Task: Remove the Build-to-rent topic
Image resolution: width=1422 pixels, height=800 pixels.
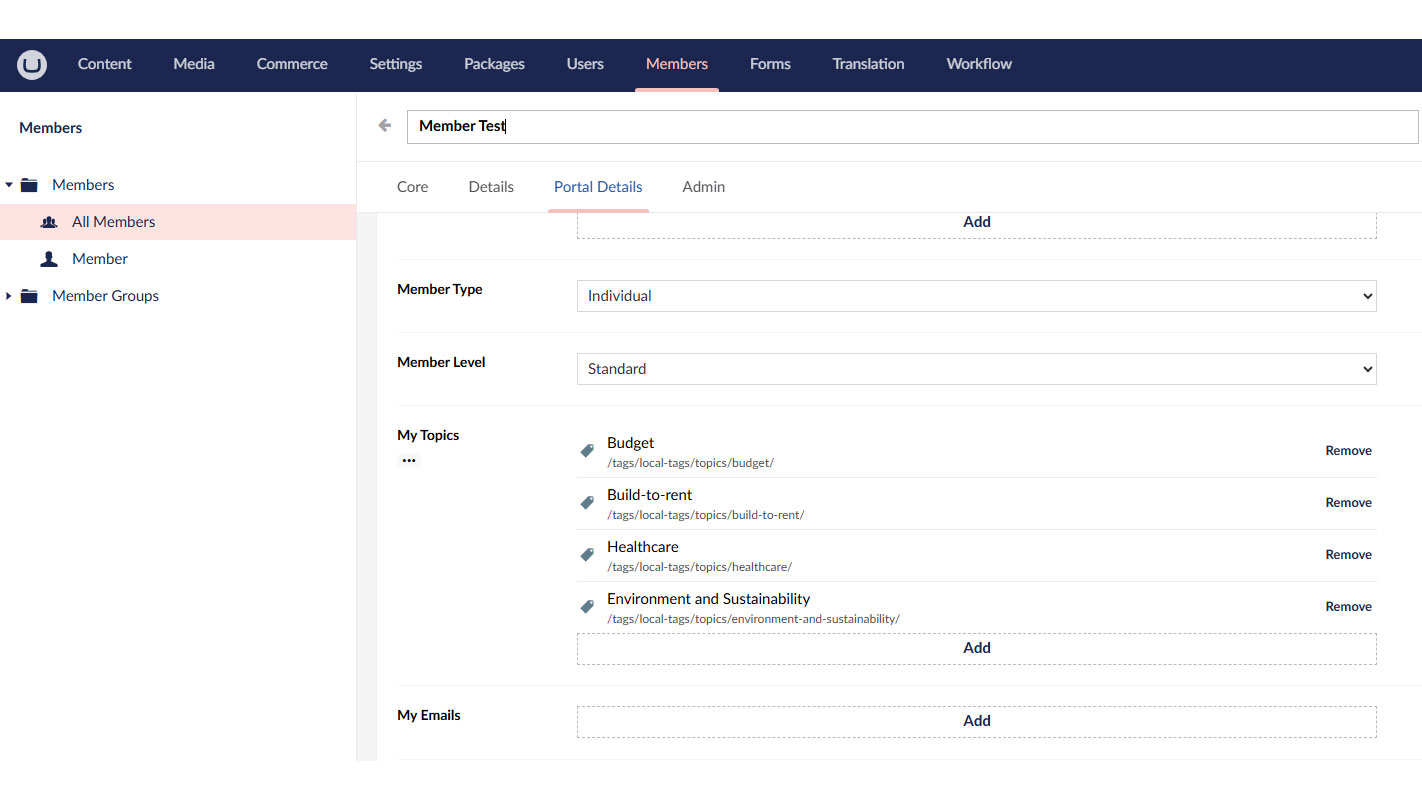Action: [x=1348, y=502]
